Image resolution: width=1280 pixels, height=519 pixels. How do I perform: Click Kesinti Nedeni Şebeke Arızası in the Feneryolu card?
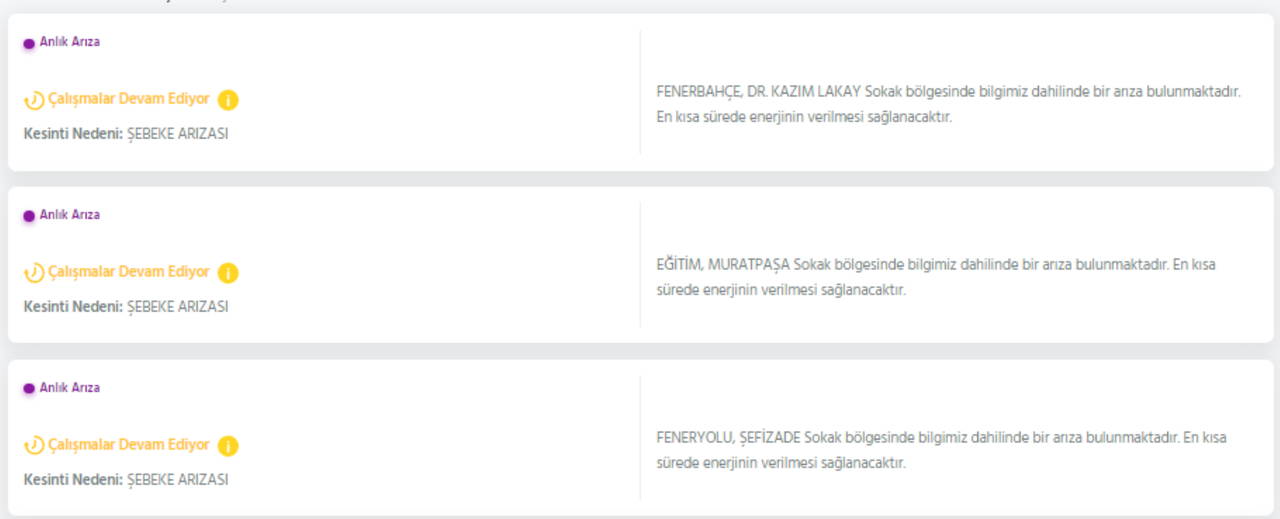126,480
